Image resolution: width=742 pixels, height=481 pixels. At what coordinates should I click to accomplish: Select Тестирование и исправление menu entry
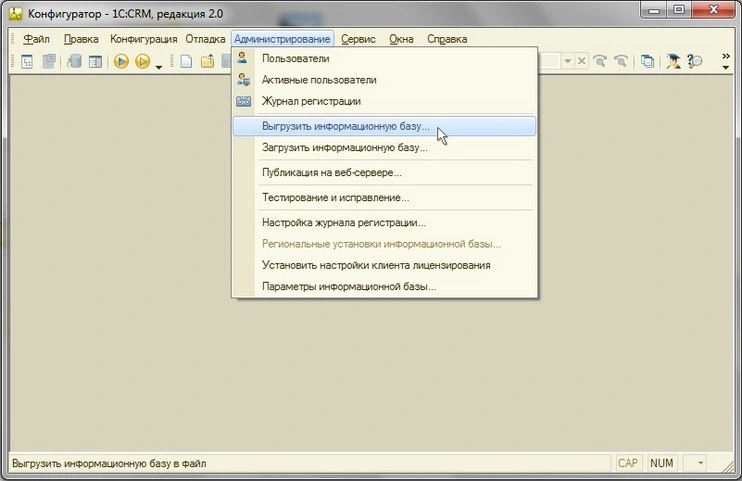tap(335, 198)
